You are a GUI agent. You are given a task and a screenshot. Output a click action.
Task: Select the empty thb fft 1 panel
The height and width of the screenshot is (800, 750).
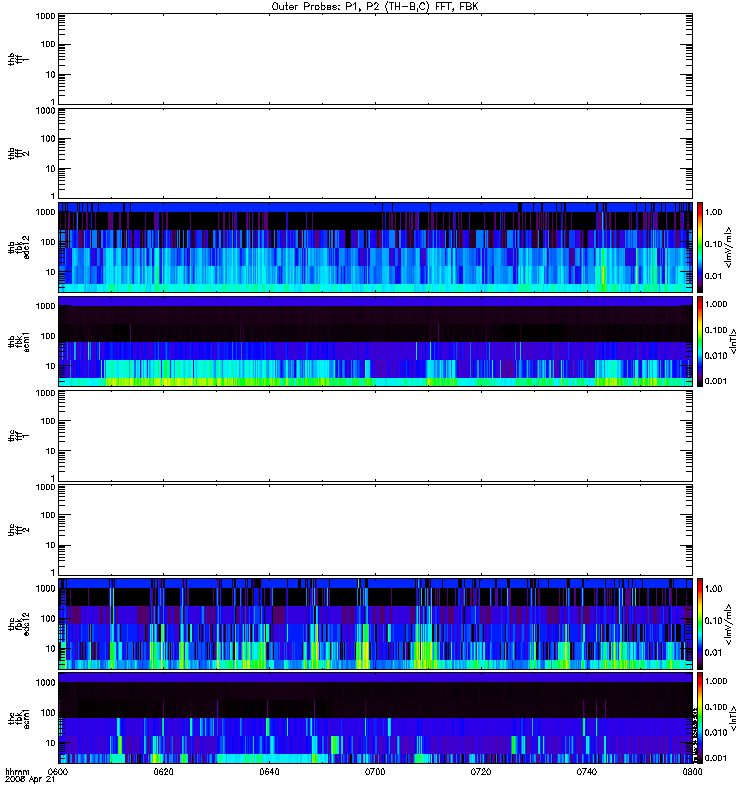[x=375, y=59]
